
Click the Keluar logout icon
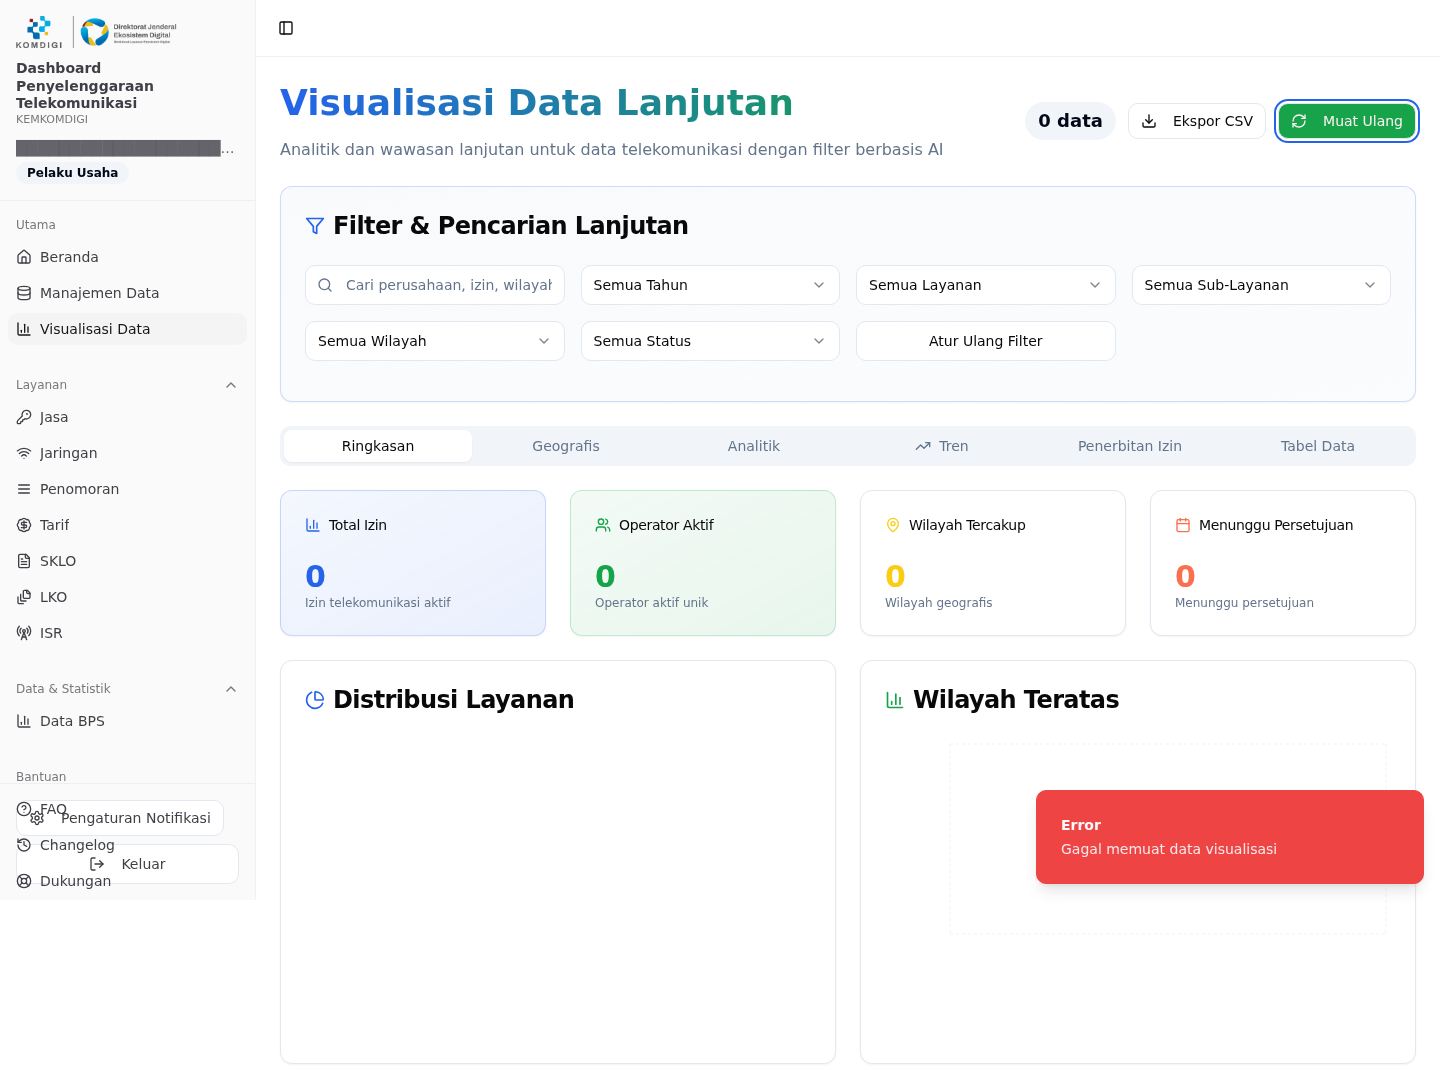point(97,864)
